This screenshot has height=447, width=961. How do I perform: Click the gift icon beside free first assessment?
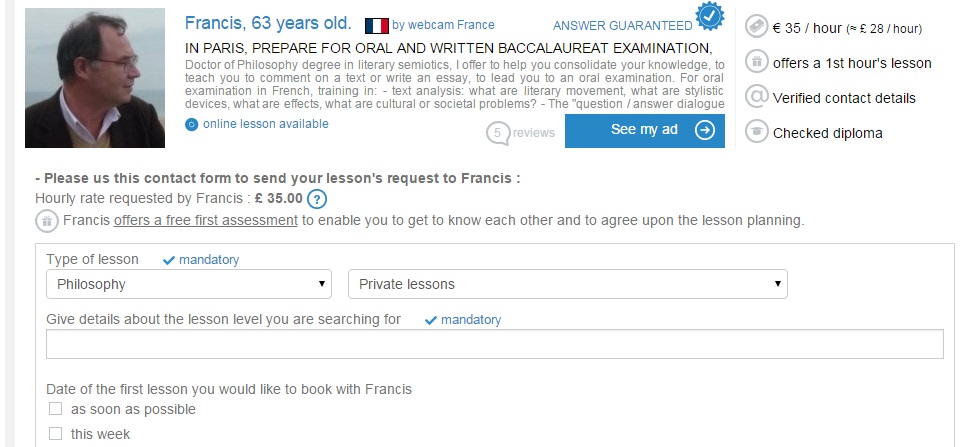46,220
